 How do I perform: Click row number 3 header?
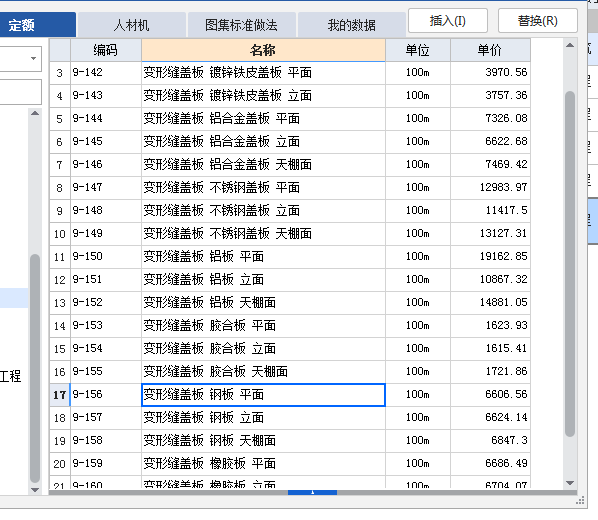click(x=60, y=72)
